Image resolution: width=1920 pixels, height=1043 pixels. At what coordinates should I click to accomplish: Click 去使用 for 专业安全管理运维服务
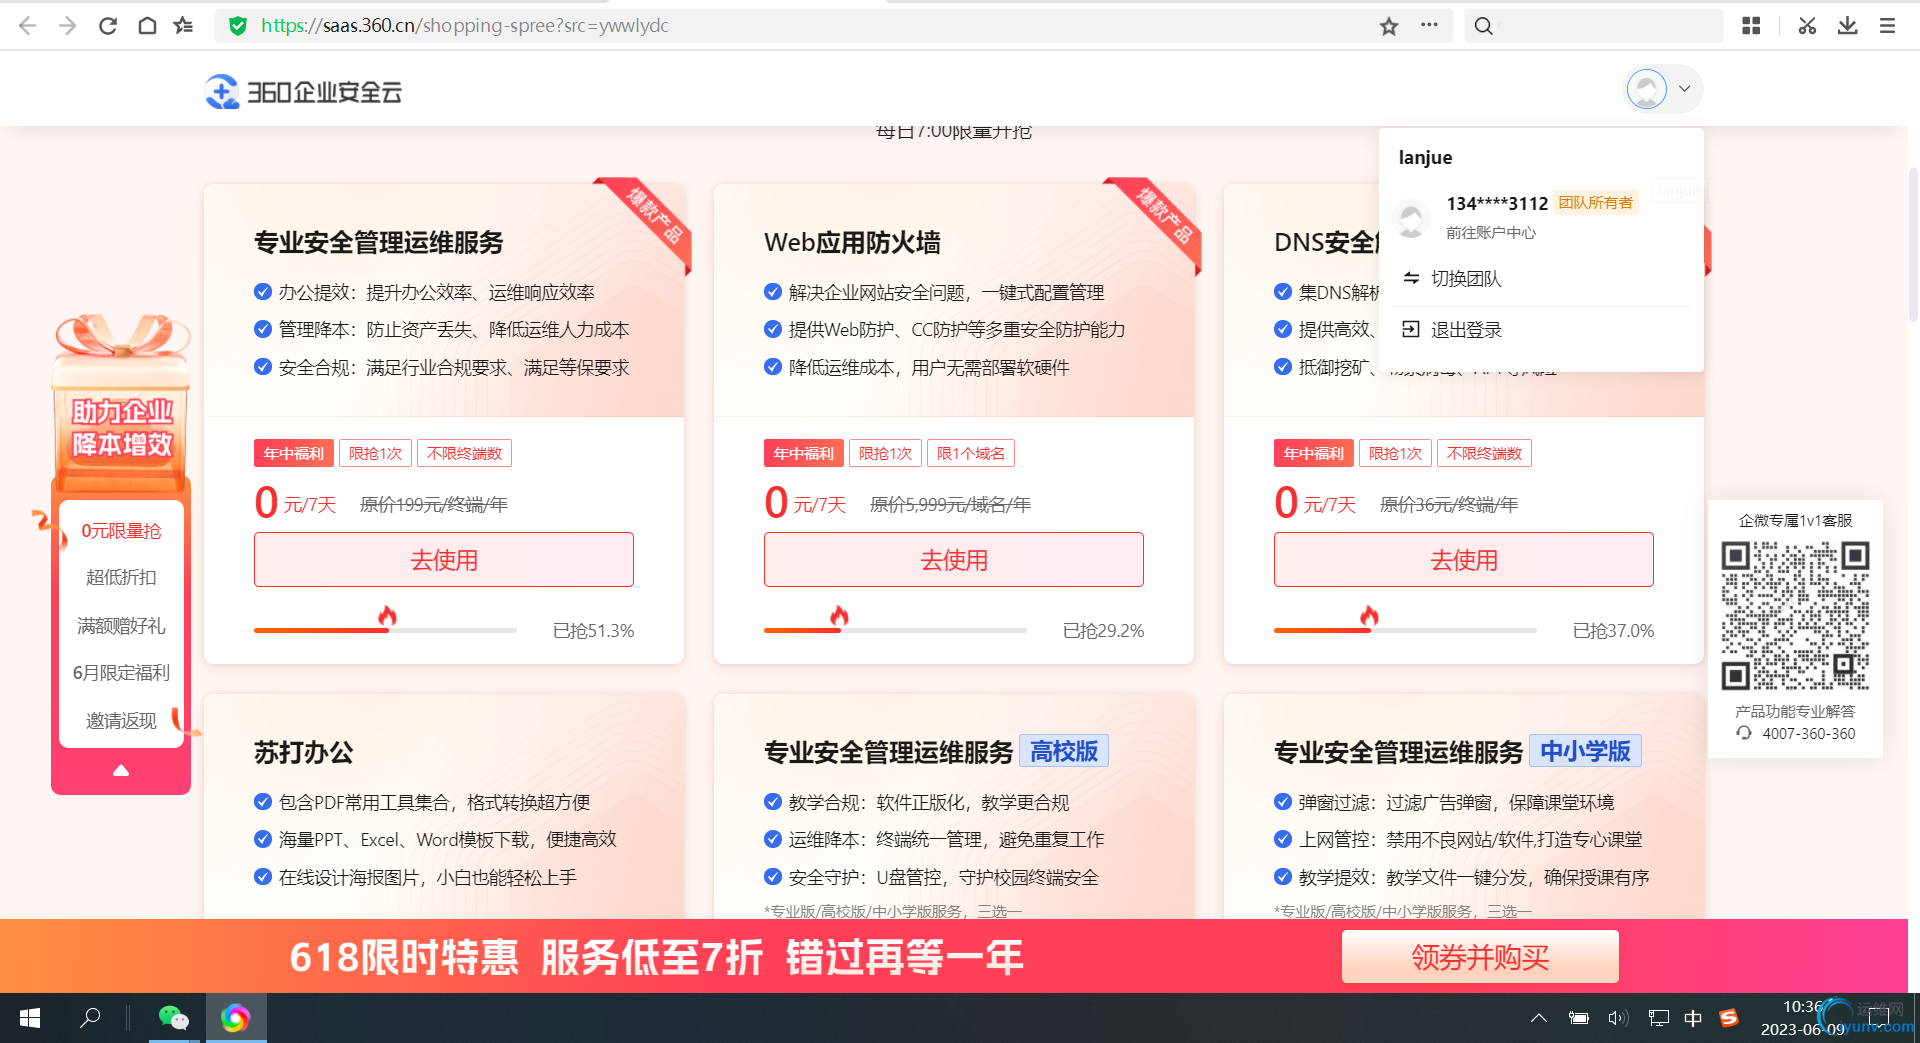(x=444, y=560)
